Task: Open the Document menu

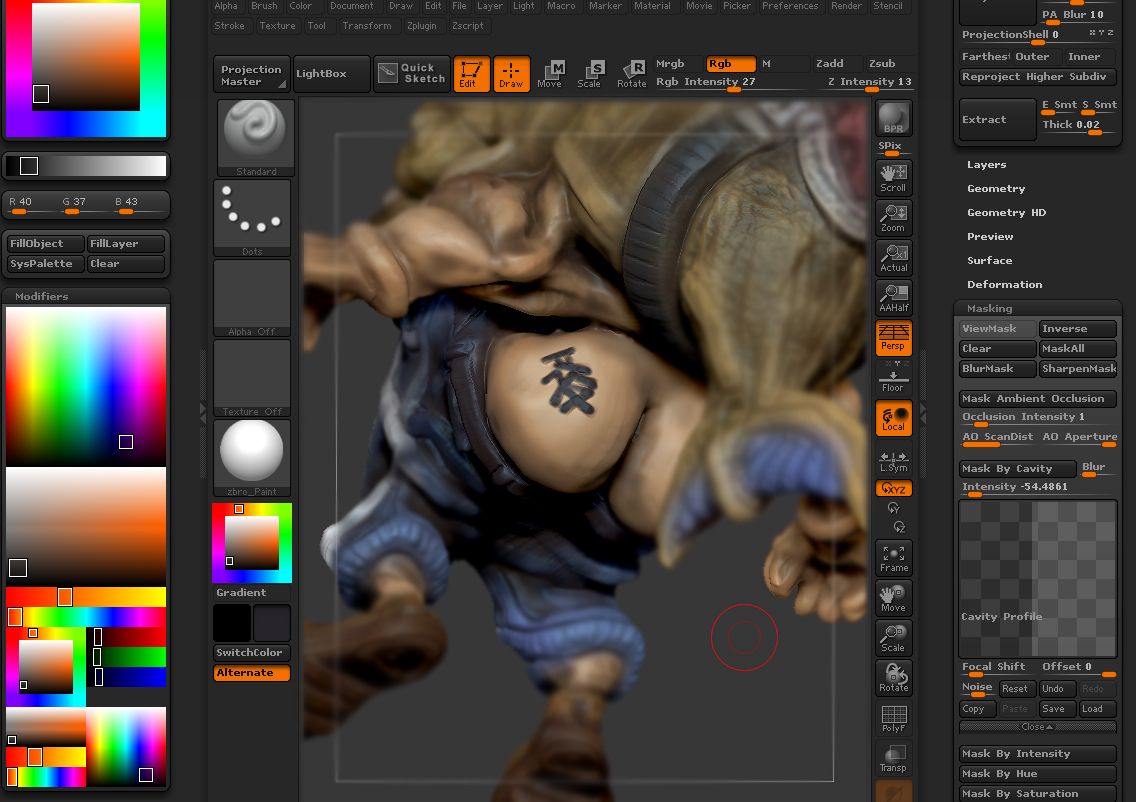Action: click(351, 6)
